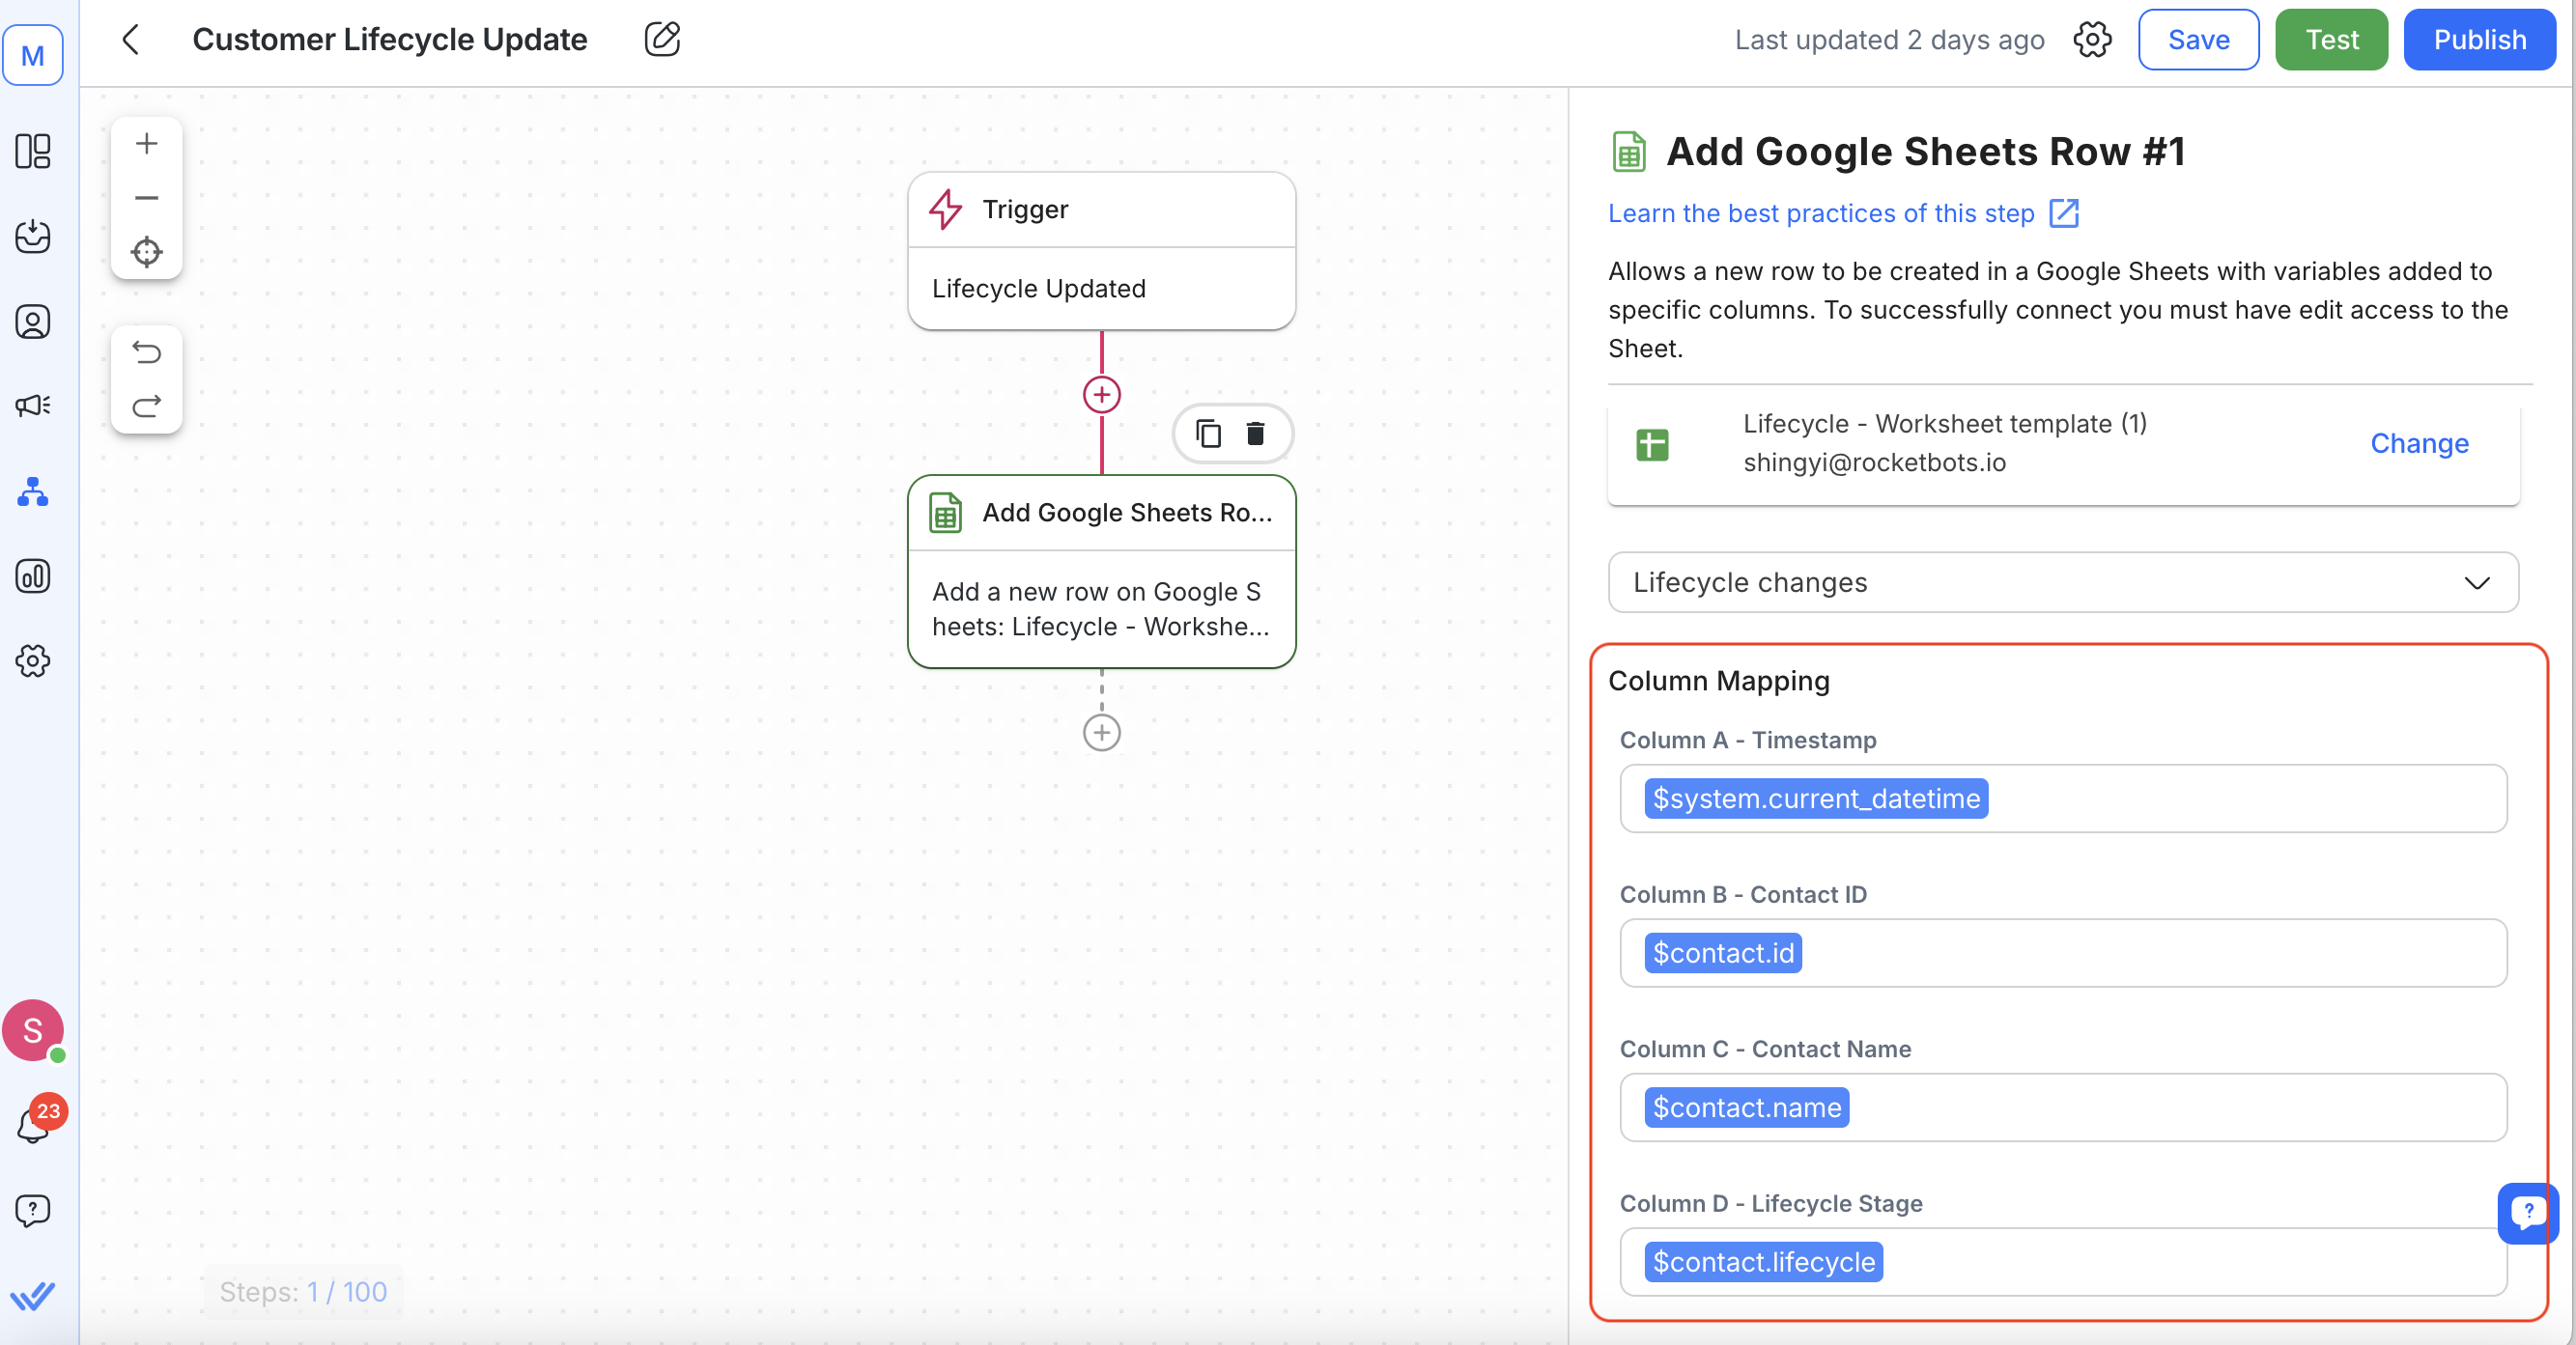The image size is (2576, 1345).
Task: Open the notifications bell with 23 badge
Action: coord(33,1125)
